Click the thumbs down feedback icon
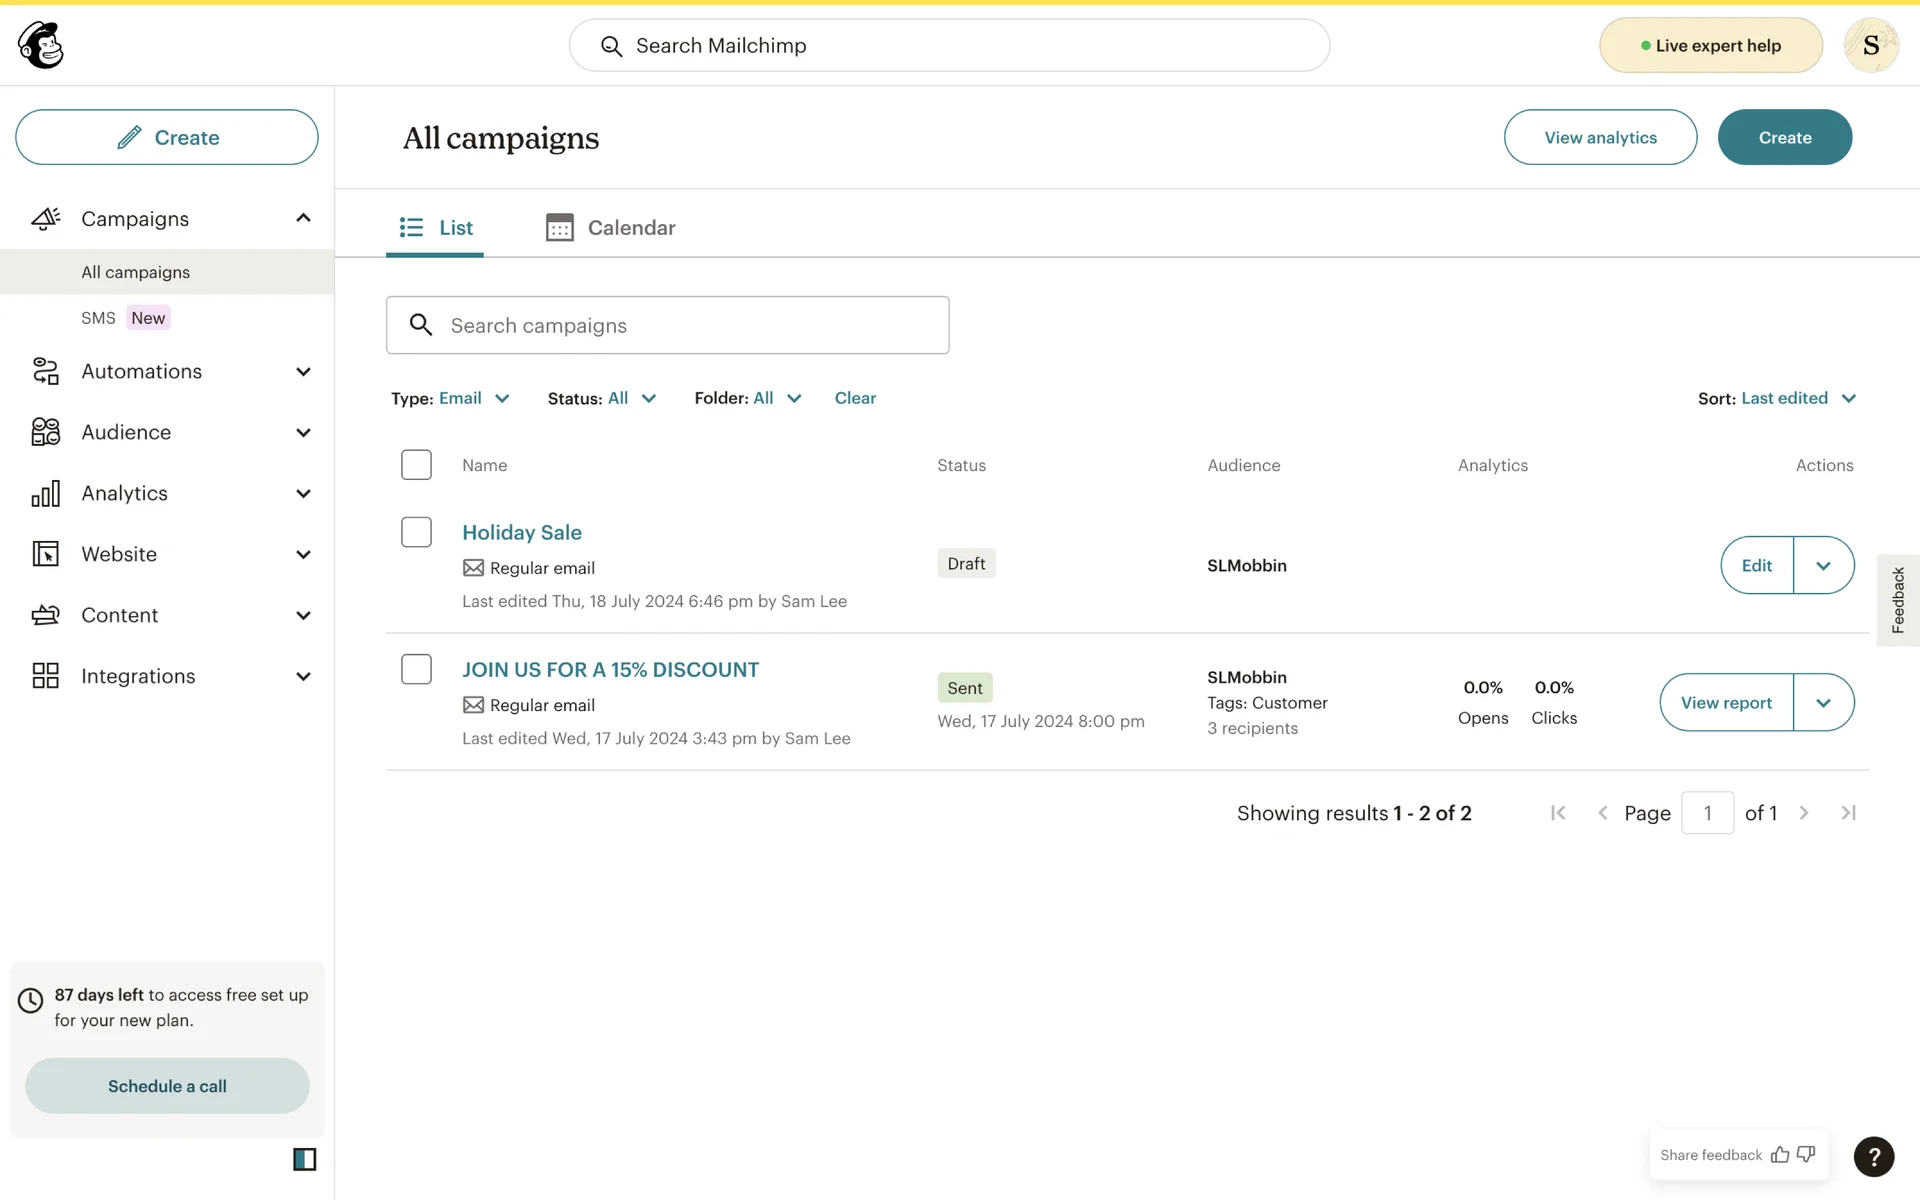The image size is (1920, 1200). pos(1806,1154)
